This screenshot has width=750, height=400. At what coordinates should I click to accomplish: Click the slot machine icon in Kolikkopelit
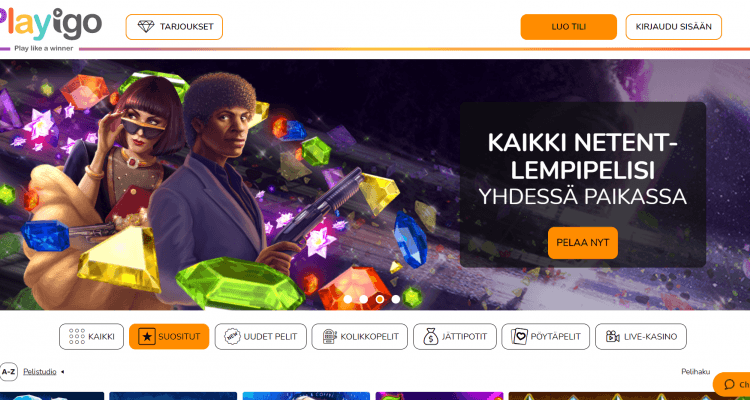(x=330, y=336)
